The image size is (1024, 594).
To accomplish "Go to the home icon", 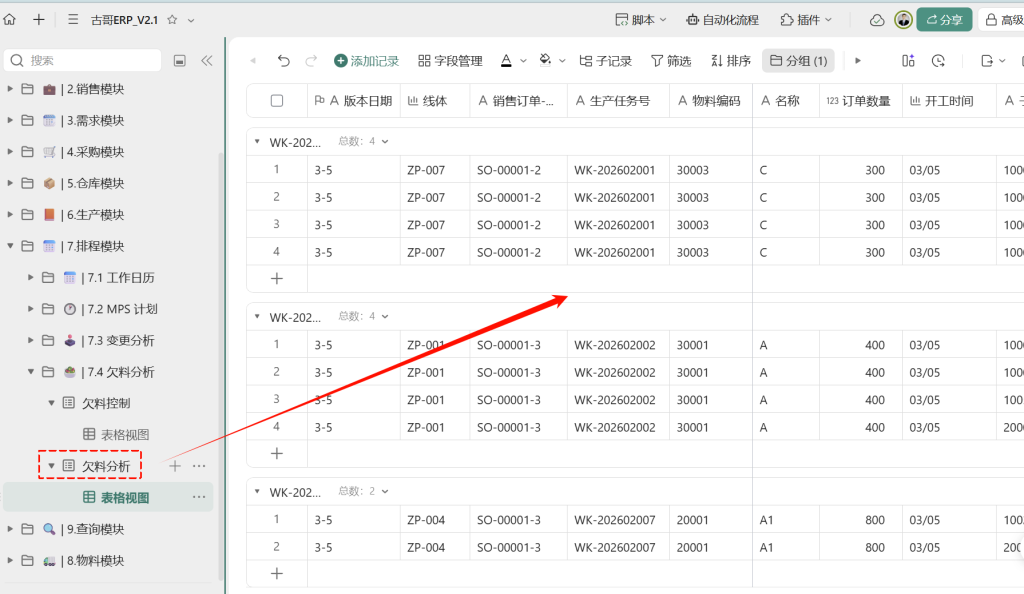I will (10, 20).
